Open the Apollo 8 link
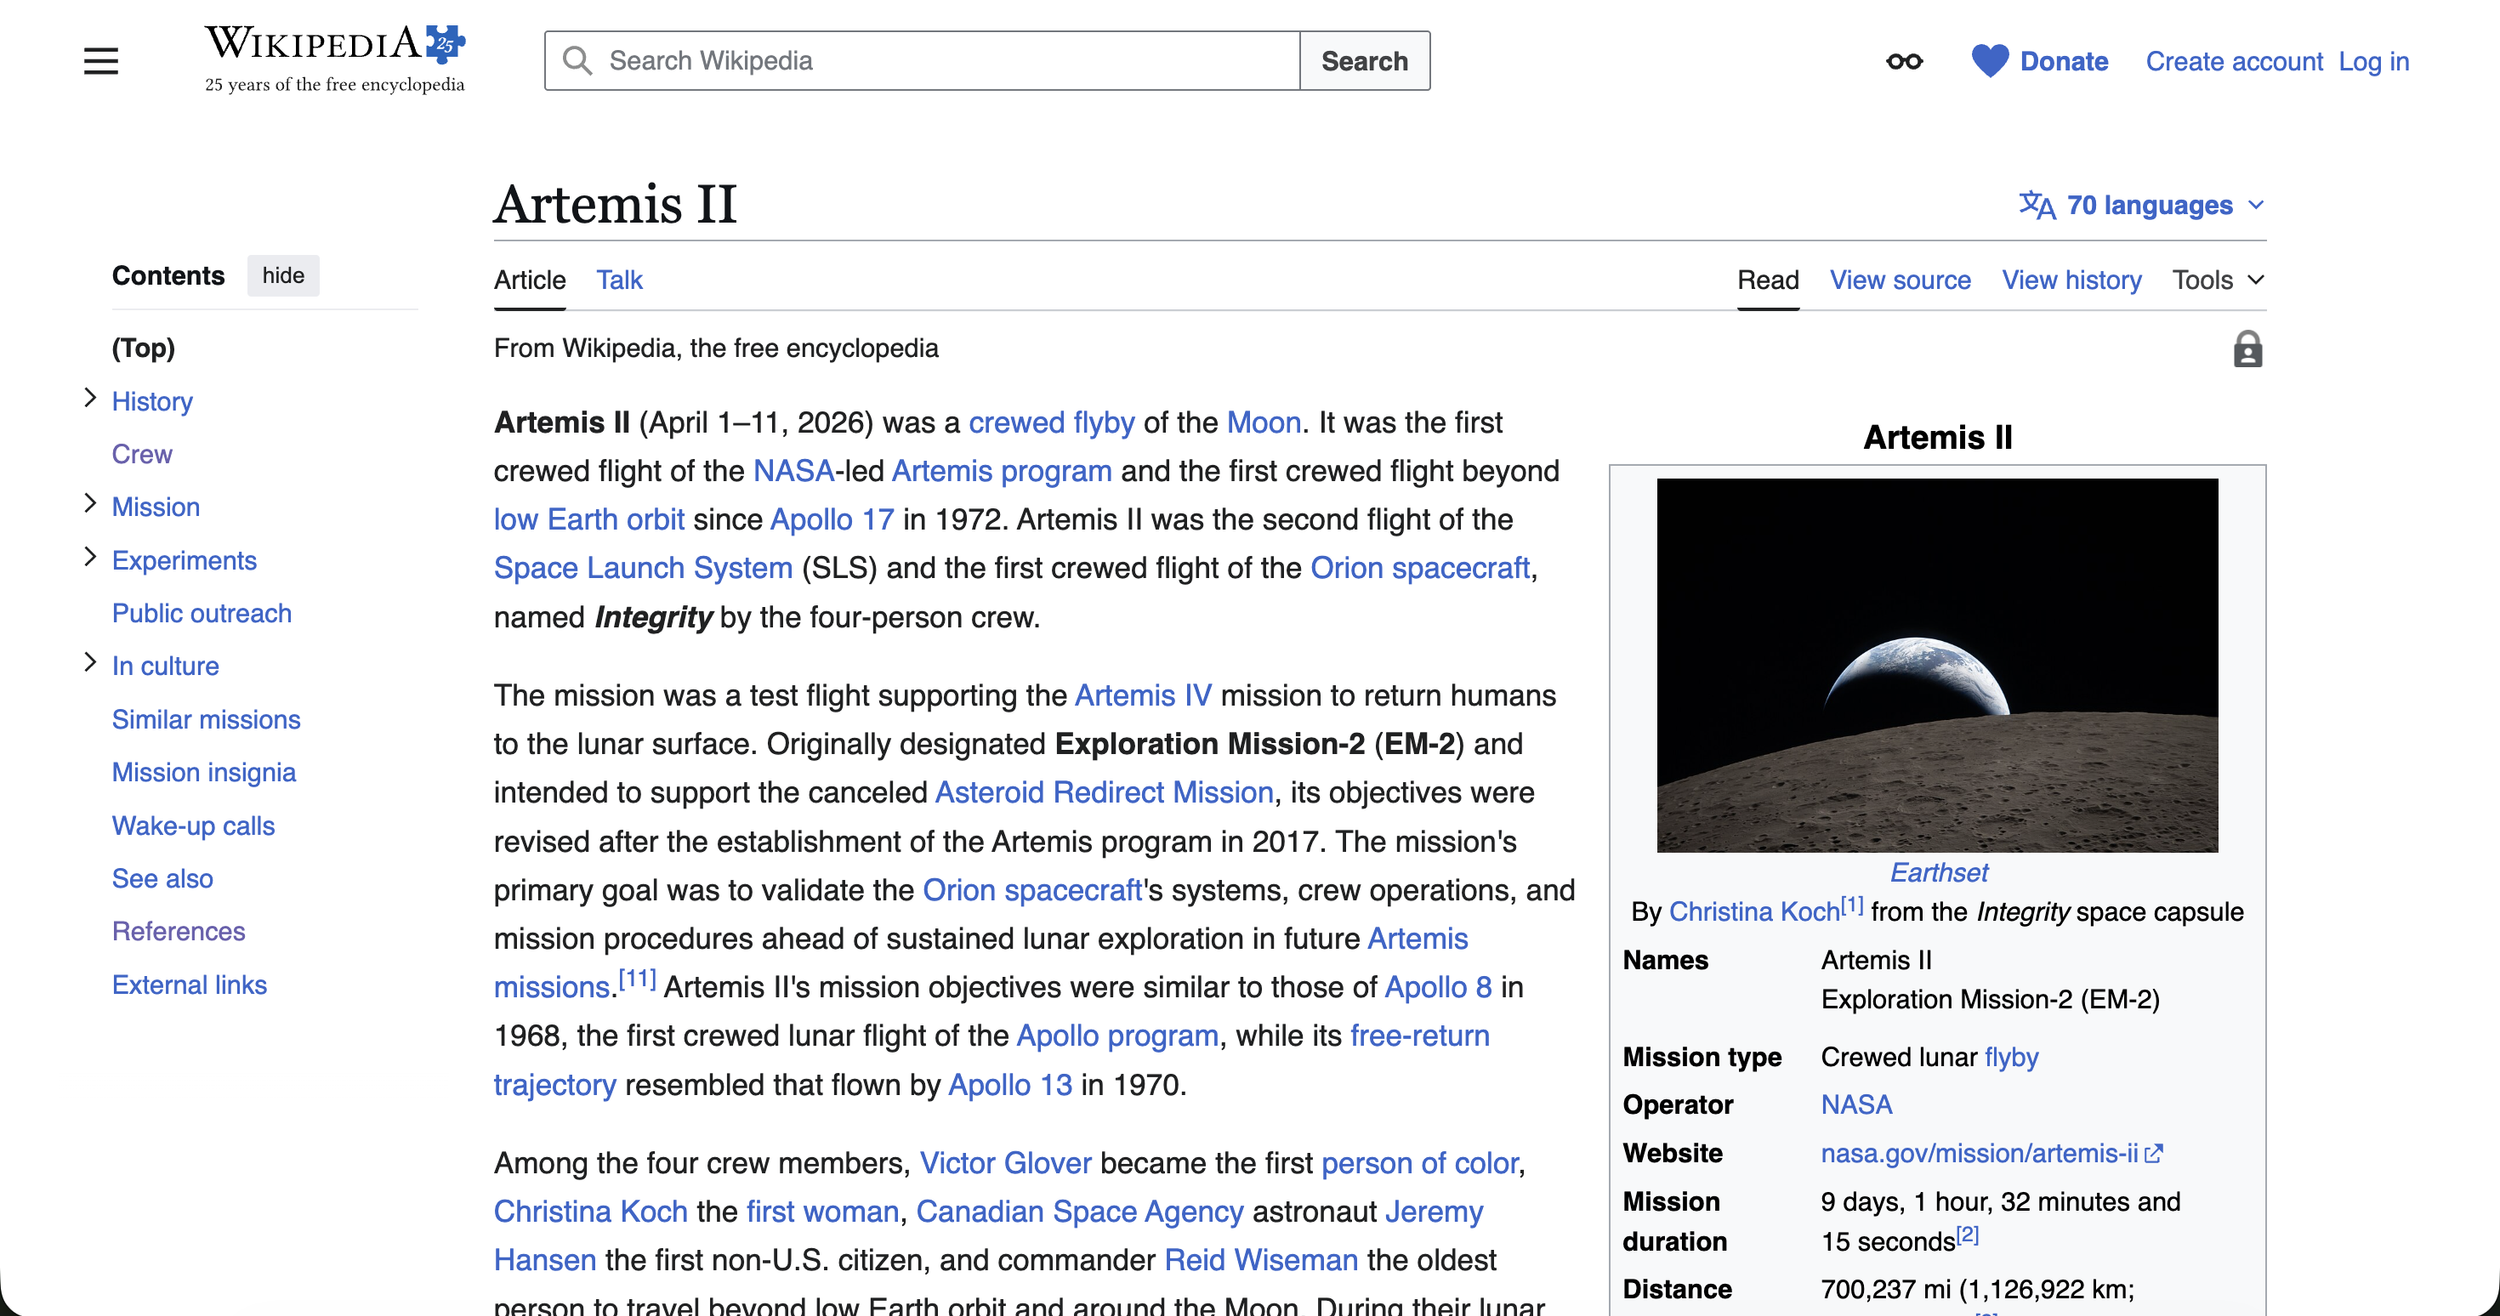2500x1316 pixels. point(1438,988)
